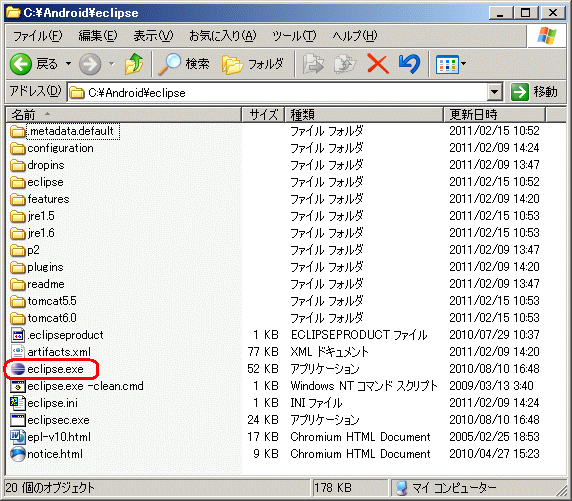Go up one folder level
This screenshot has width=572, height=501.
point(134,64)
